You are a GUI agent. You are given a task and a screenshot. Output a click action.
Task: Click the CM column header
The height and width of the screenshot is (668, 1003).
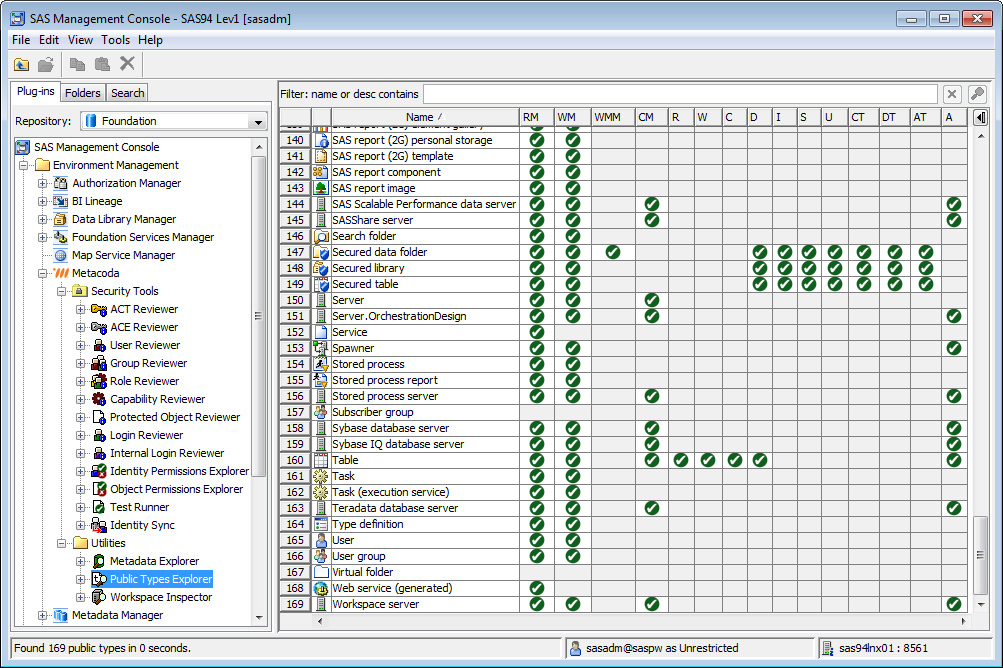pyautogui.click(x=652, y=117)
